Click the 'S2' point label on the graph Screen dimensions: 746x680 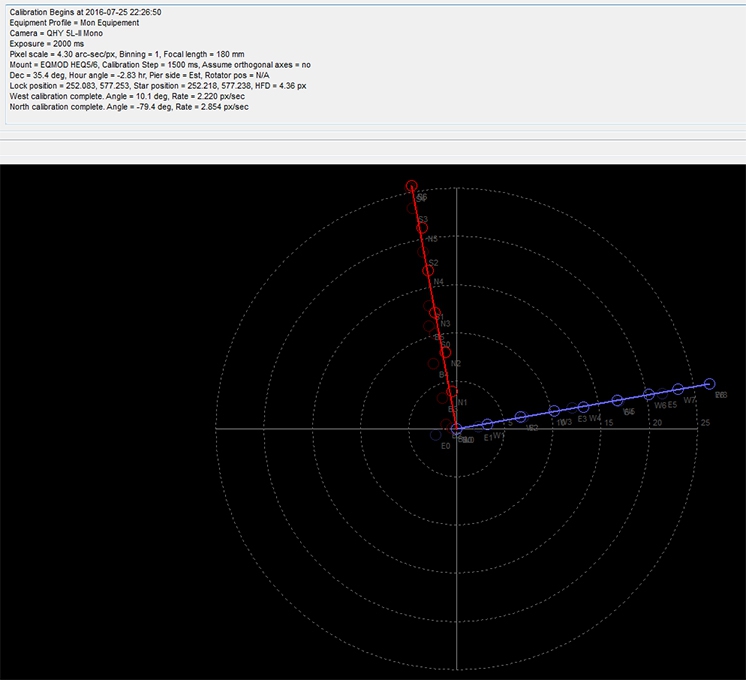click(x=433, y=263)
